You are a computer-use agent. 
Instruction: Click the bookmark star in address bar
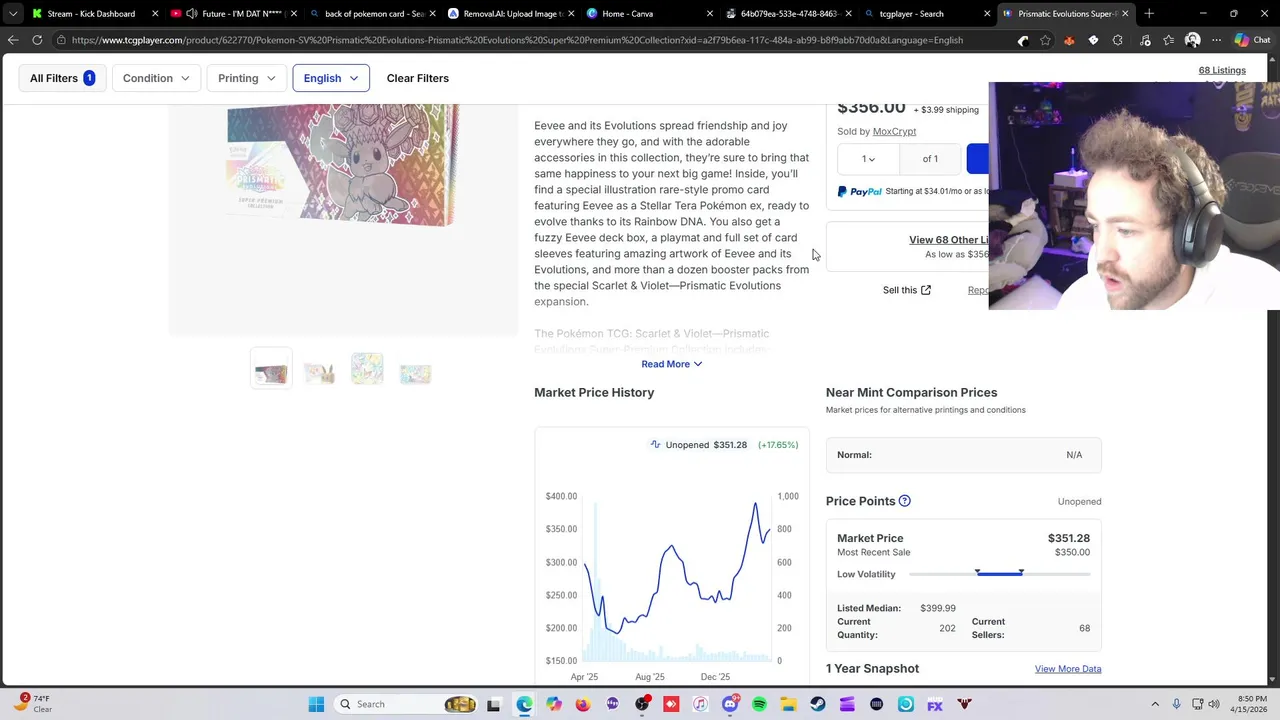pyautogui.click(x=1045, y=40)
